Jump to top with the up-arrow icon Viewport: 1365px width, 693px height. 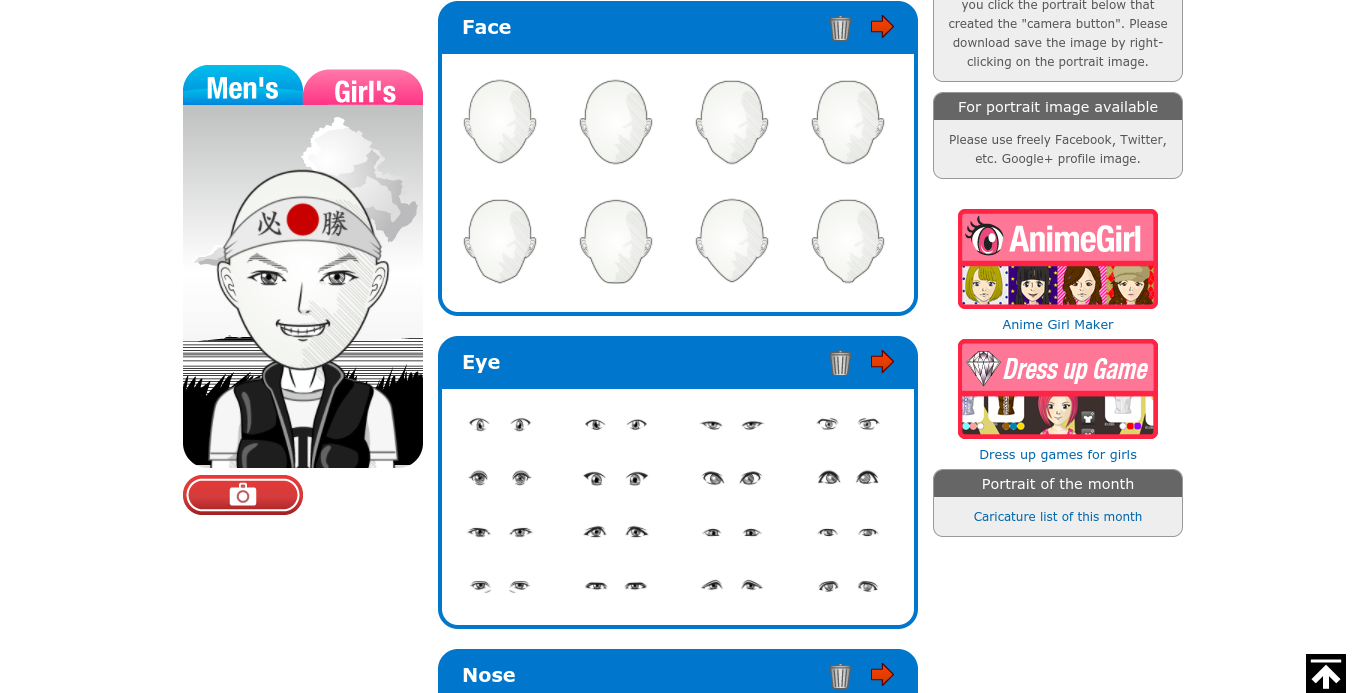[1326, 673]
